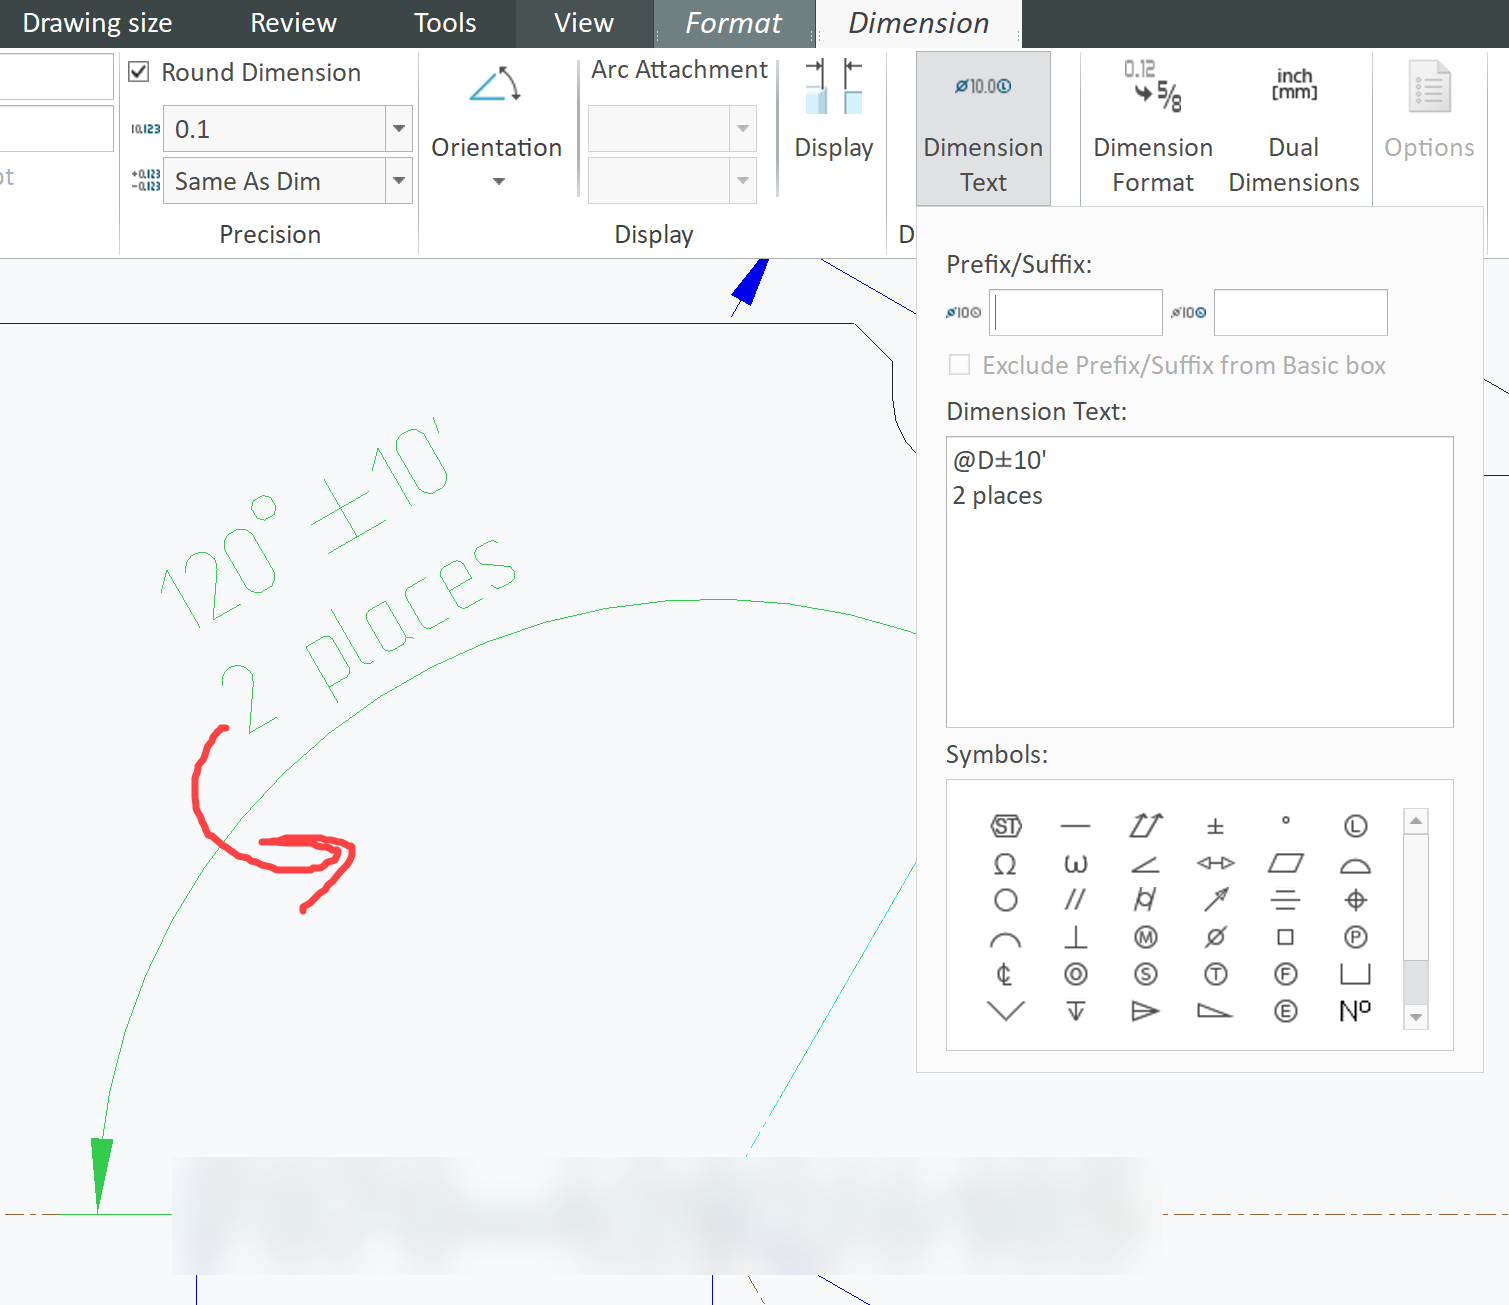
Task: Open the Same As Dim dropdown
Action: (x=397, y=180)
